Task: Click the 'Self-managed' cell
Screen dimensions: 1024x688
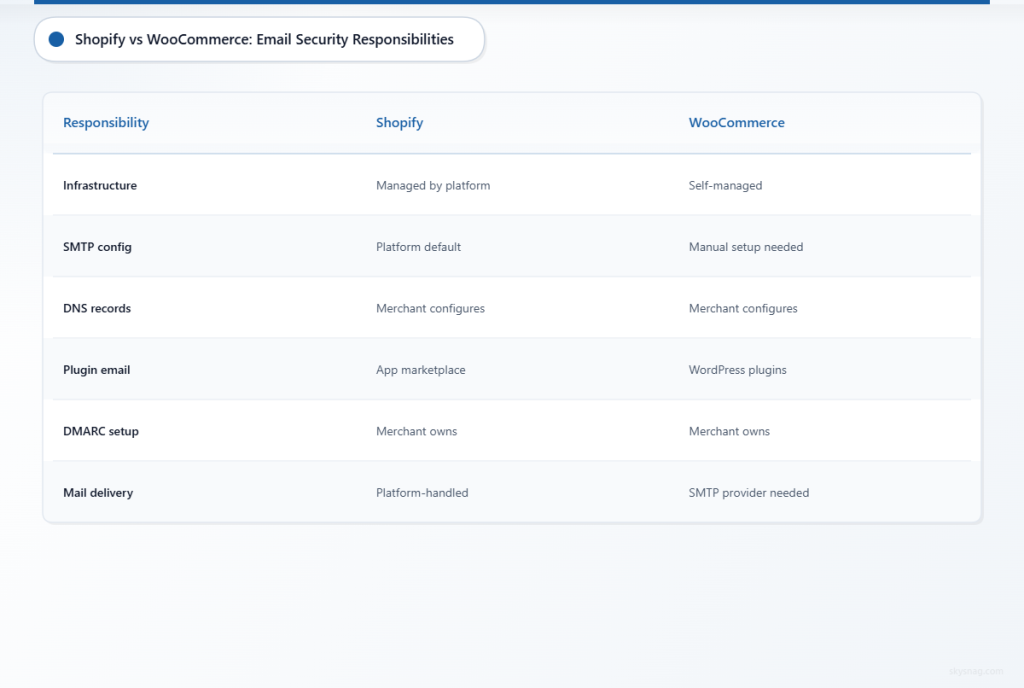Action: coord(725,185)
